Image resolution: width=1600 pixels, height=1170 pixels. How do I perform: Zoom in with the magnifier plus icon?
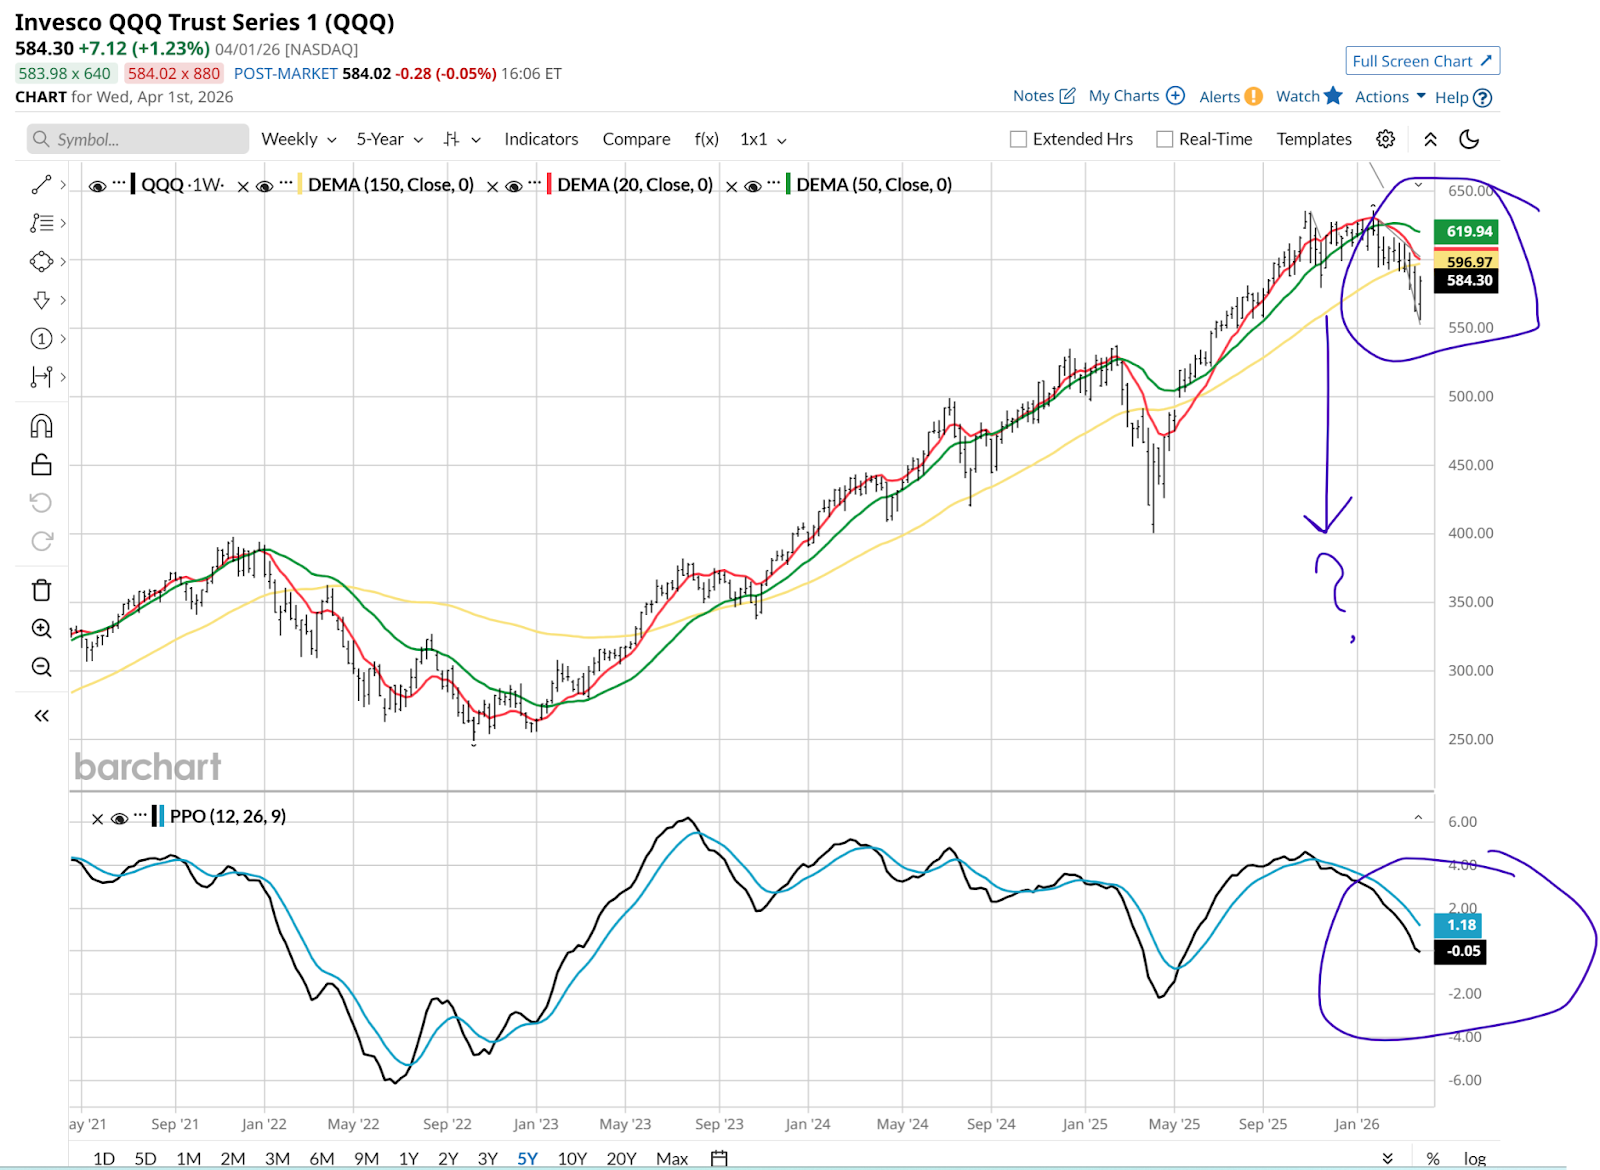(x=41, y=629)
